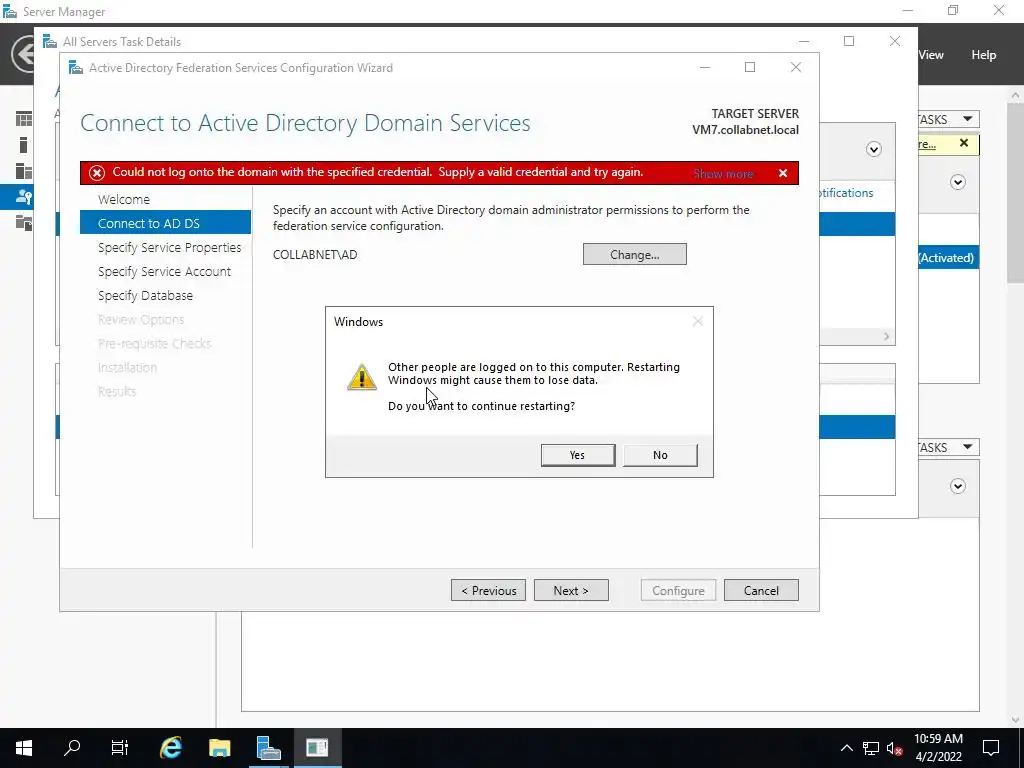Show hidden system tray icons
Viewport: 1024px width, 768px height.
[846, 748]
